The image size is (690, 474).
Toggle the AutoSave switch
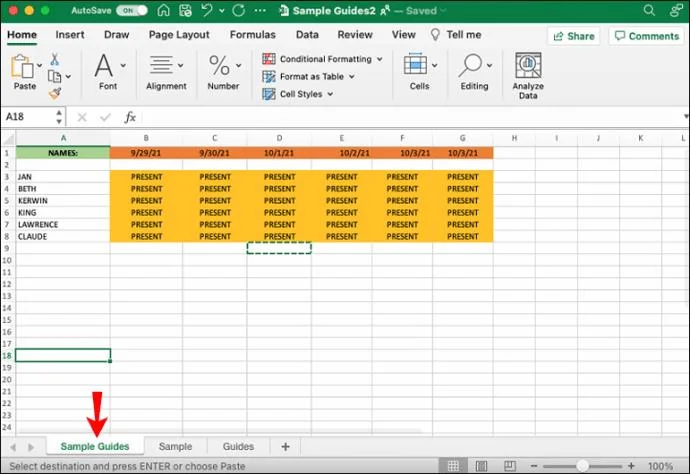[132, 10]
